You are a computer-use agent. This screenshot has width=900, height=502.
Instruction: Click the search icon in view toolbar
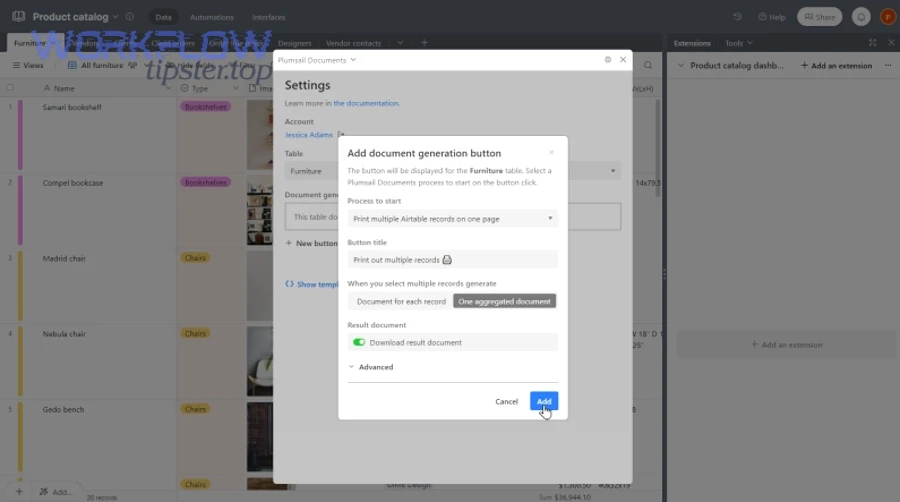pos(647,65)
